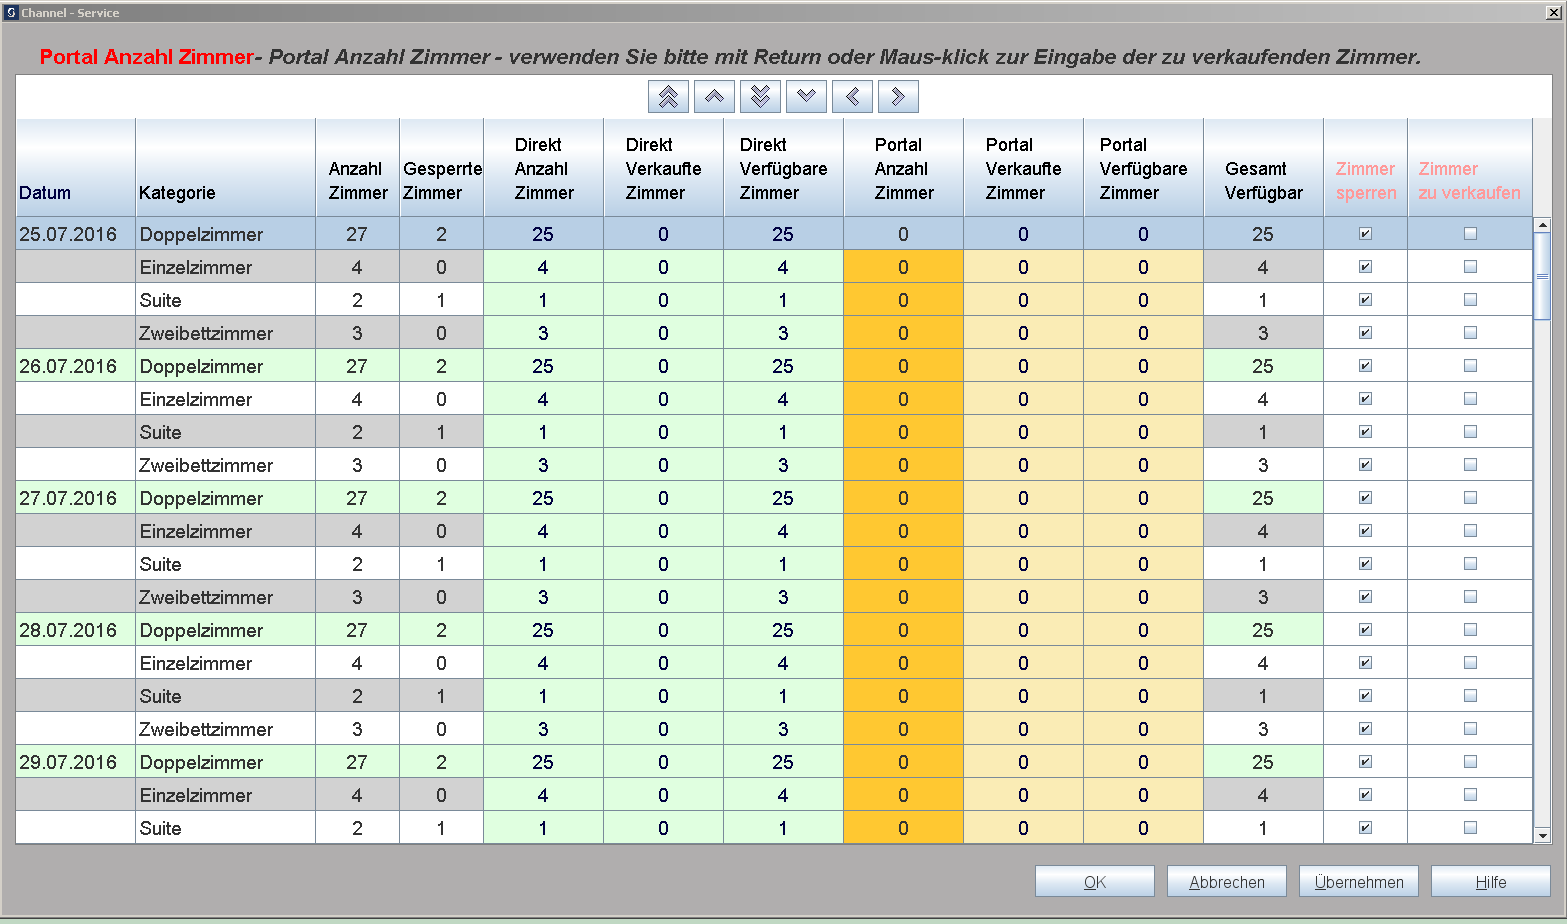
Task: Click the Direkt Verfügbare Zimmer column header
Action: coord(783,168)
